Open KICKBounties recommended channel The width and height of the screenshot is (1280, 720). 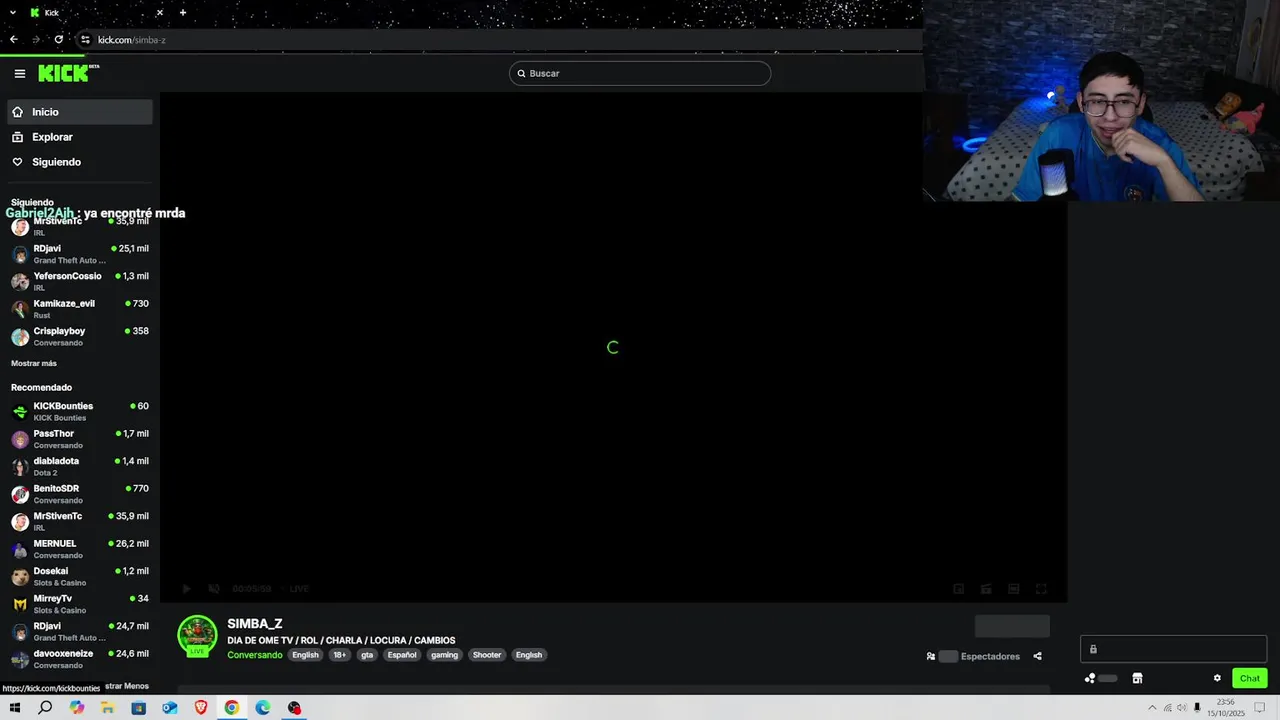(x=80, y=411)
